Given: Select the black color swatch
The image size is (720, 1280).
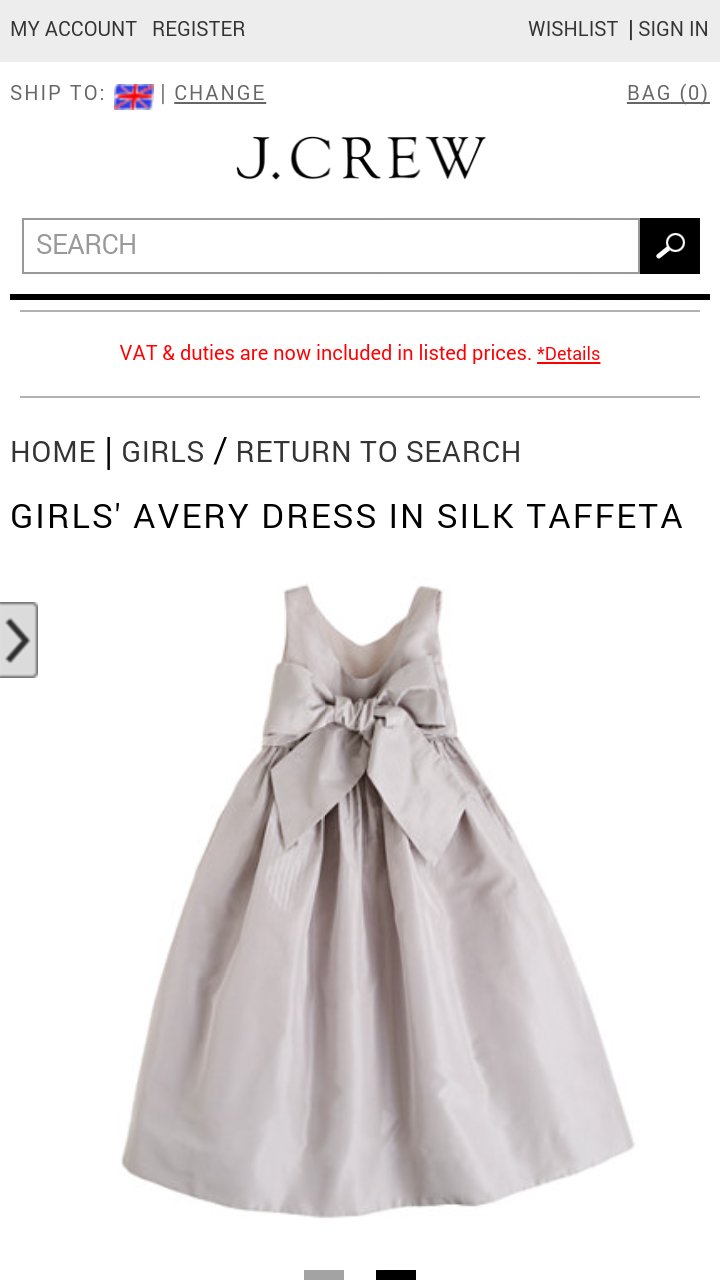Looking at the screenshot, I should coord(396,1275).
